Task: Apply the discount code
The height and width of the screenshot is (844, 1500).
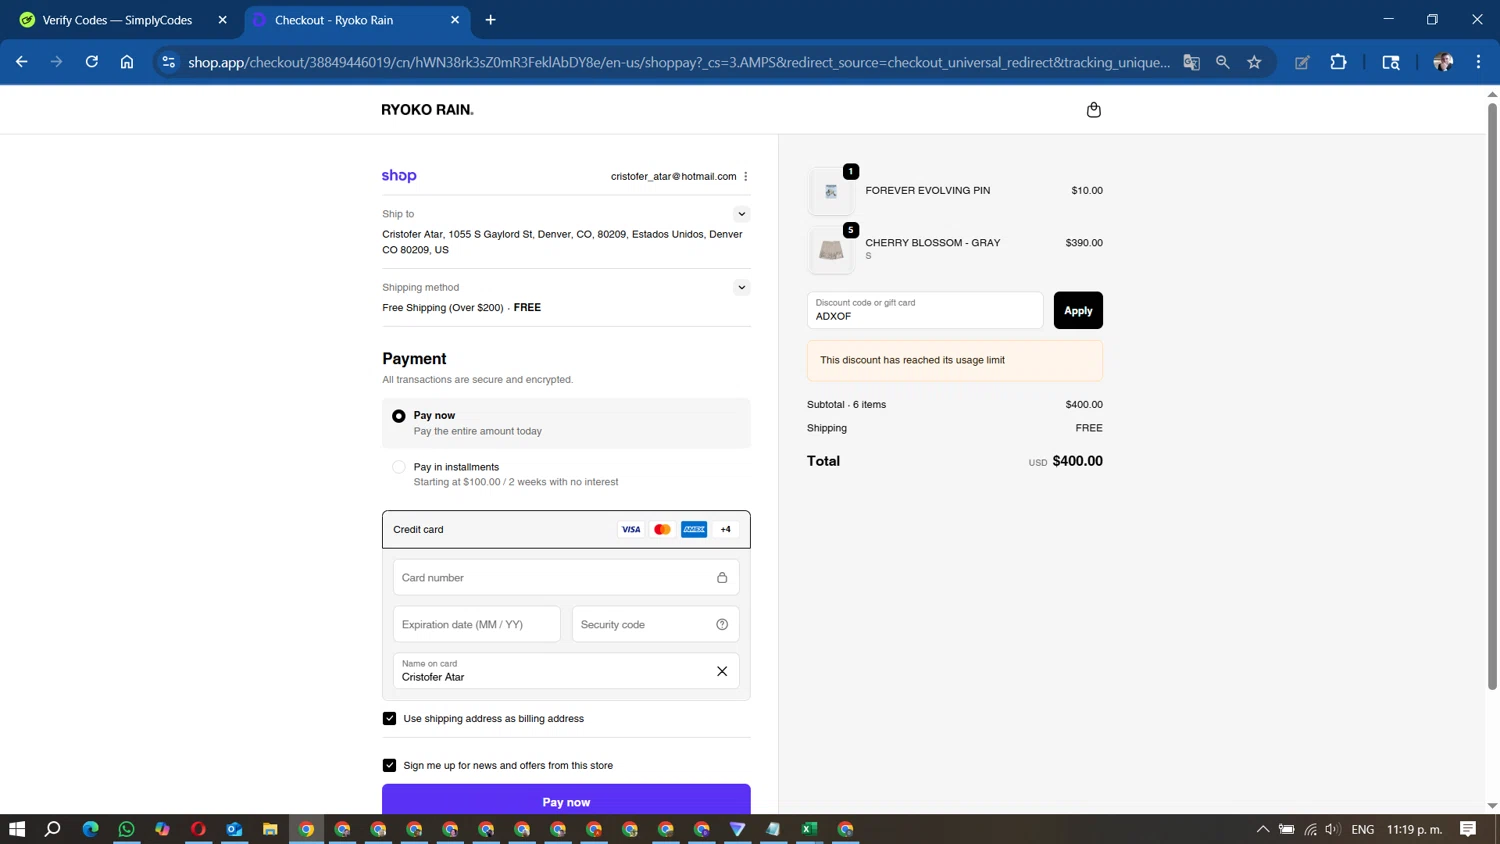Action: (x=1078, y=310)
